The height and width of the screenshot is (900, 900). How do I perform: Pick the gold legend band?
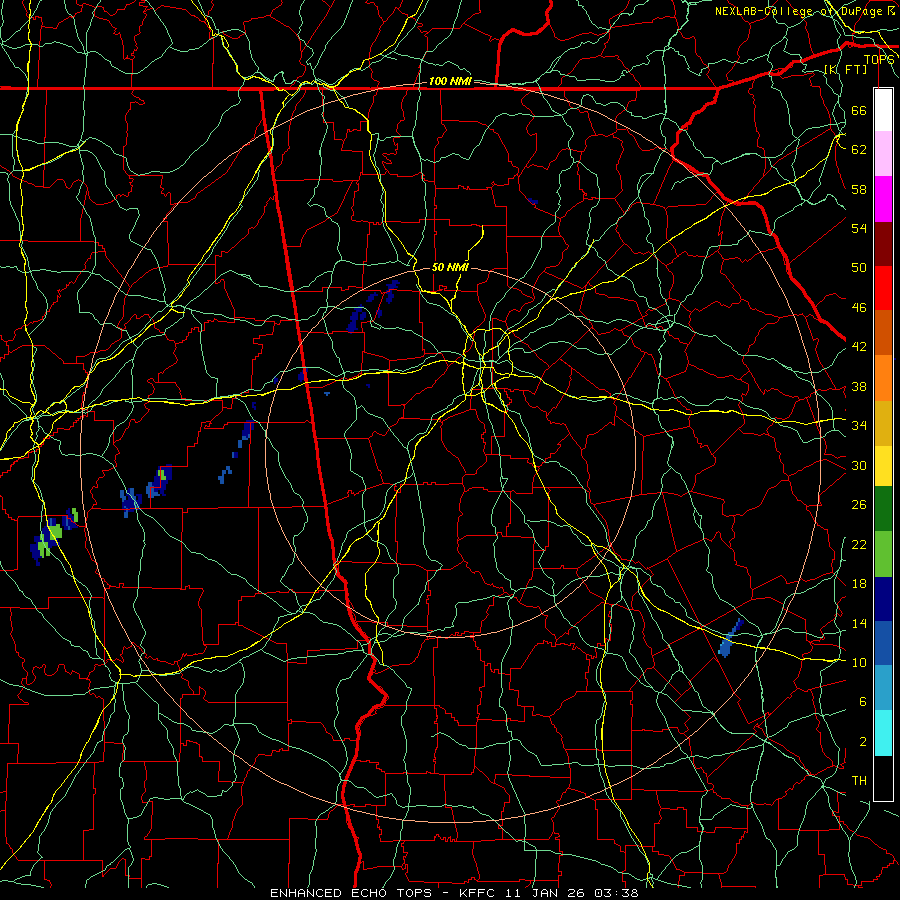point(883,423)
